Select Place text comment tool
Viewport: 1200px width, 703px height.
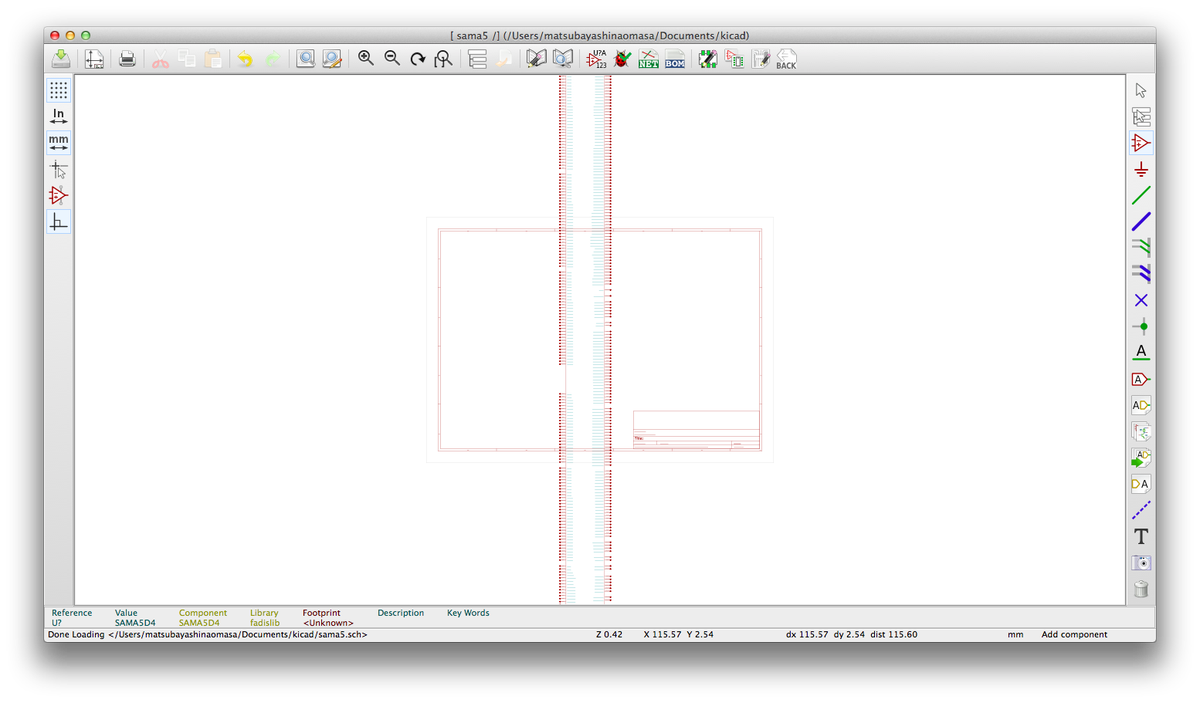(1141, 536)
